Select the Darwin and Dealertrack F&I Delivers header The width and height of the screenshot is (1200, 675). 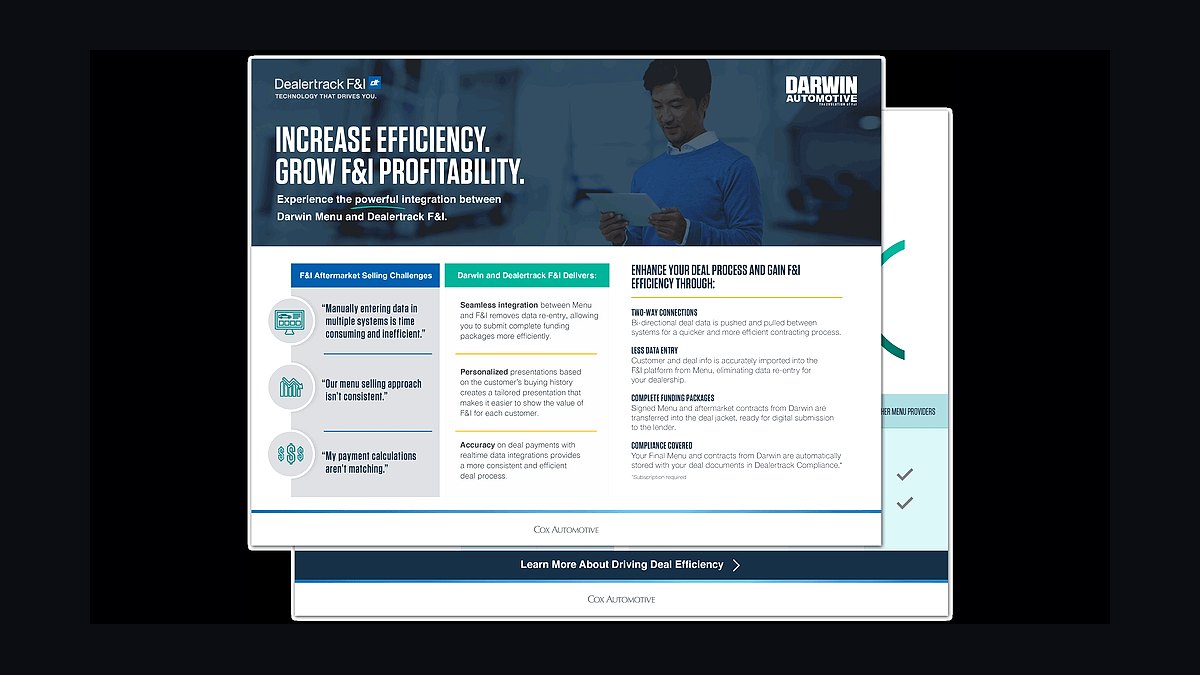tap(526, 275)
